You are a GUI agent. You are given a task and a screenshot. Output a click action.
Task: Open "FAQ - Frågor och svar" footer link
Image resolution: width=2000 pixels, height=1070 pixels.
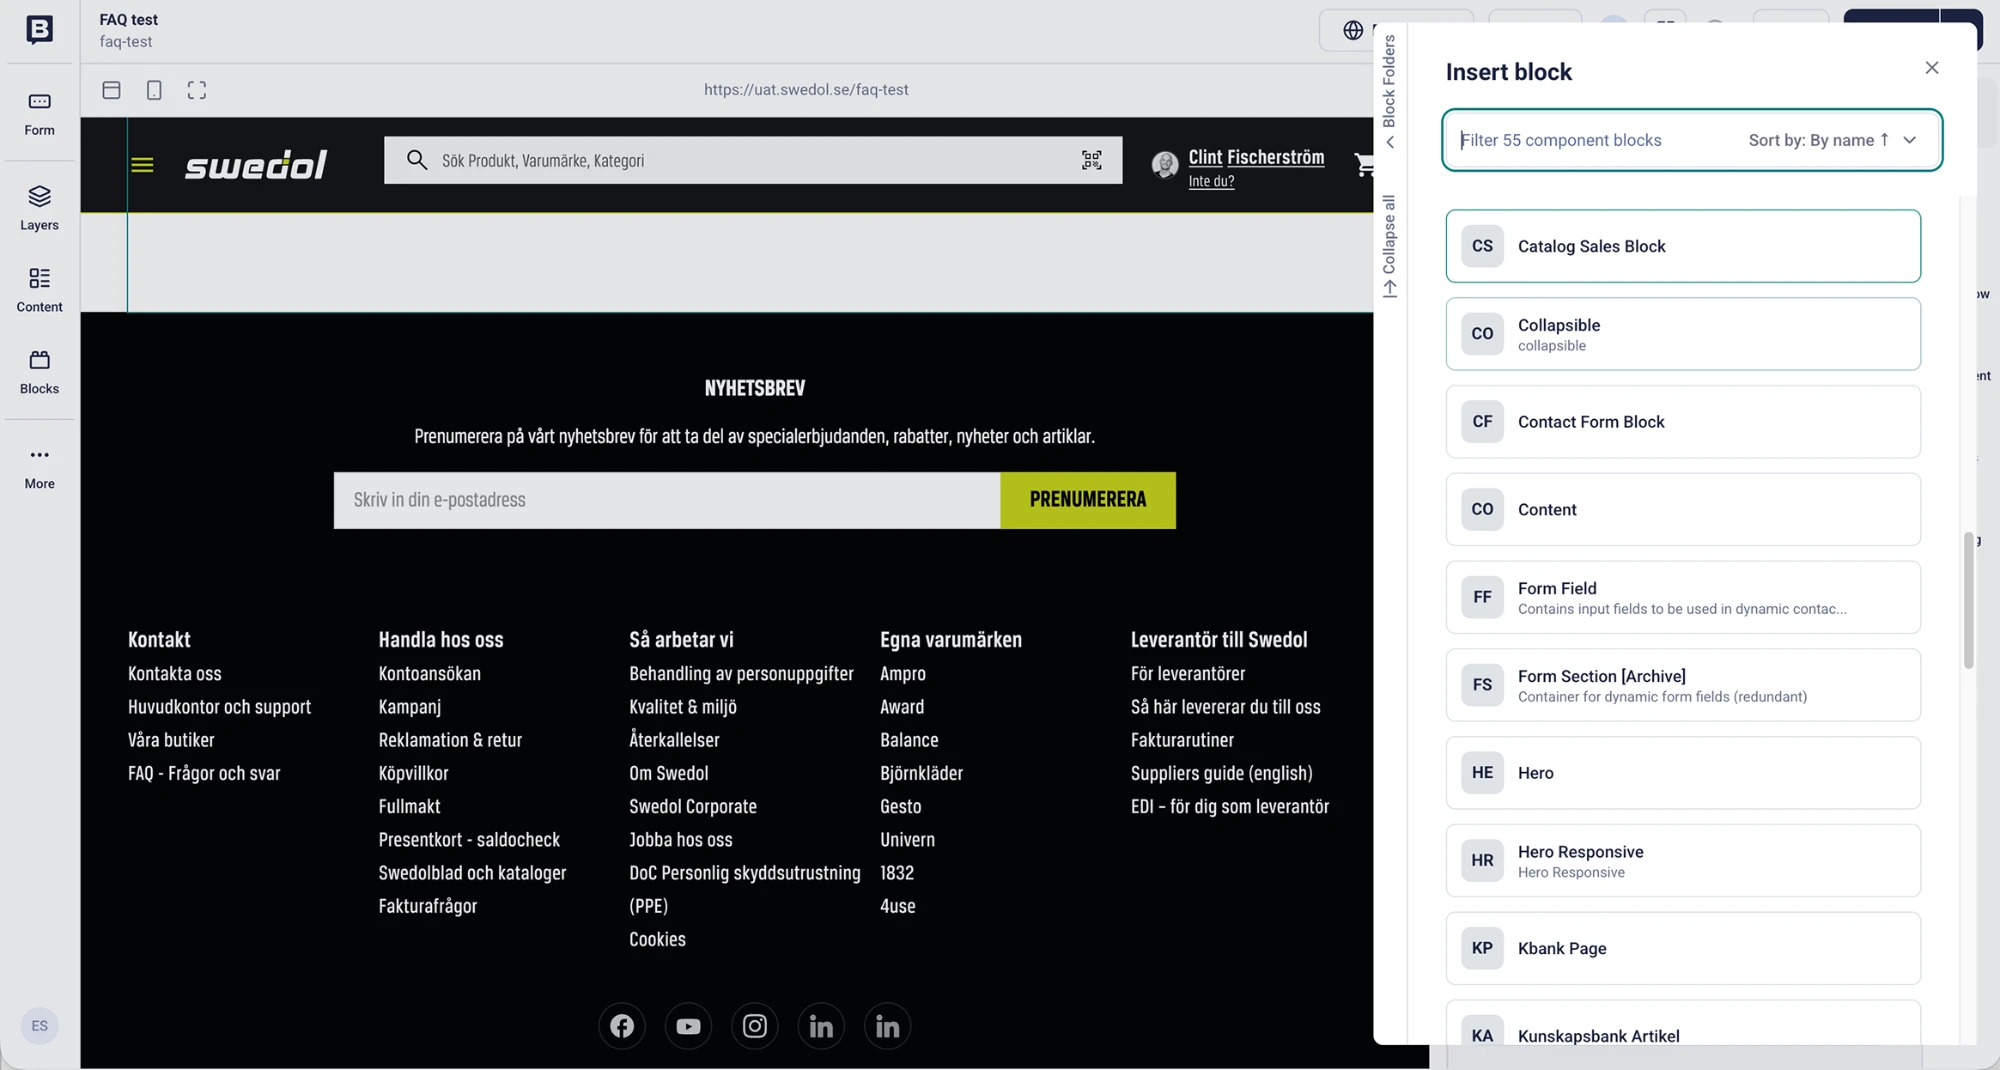(204, 773)
